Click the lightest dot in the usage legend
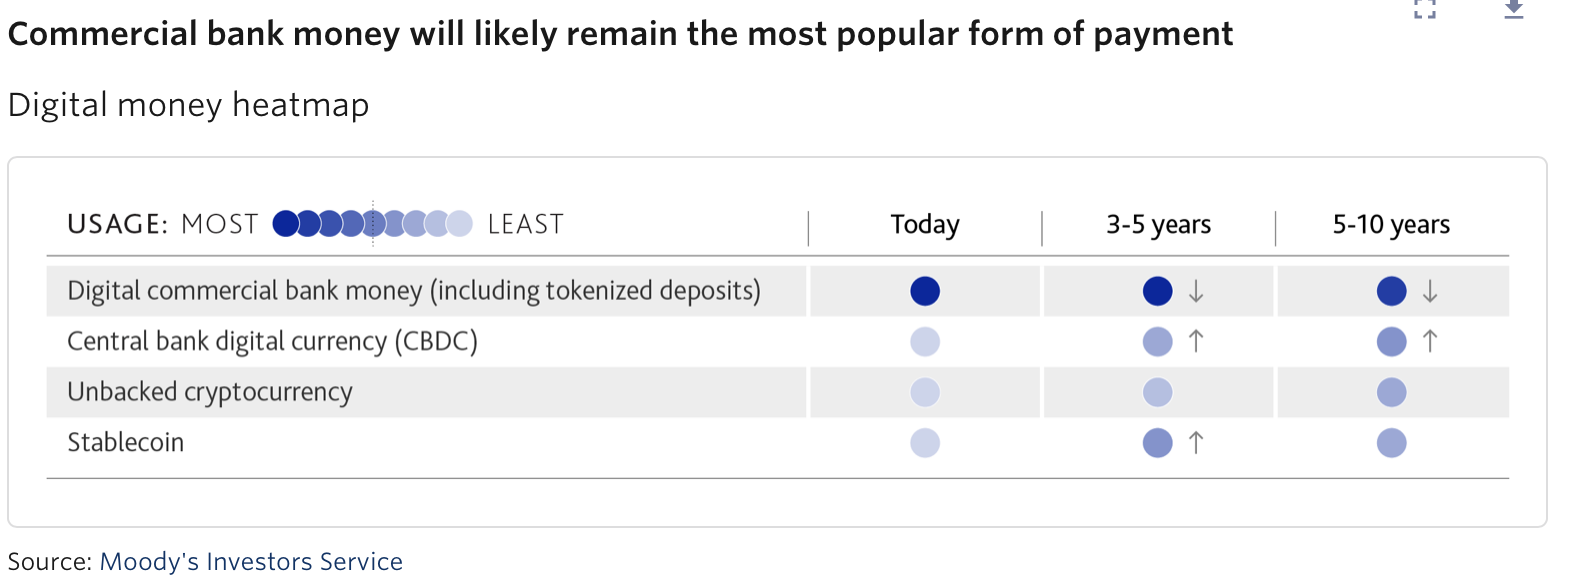This screenshot has height=588, width=1582. pyautogui.click(x=460, y=224)
